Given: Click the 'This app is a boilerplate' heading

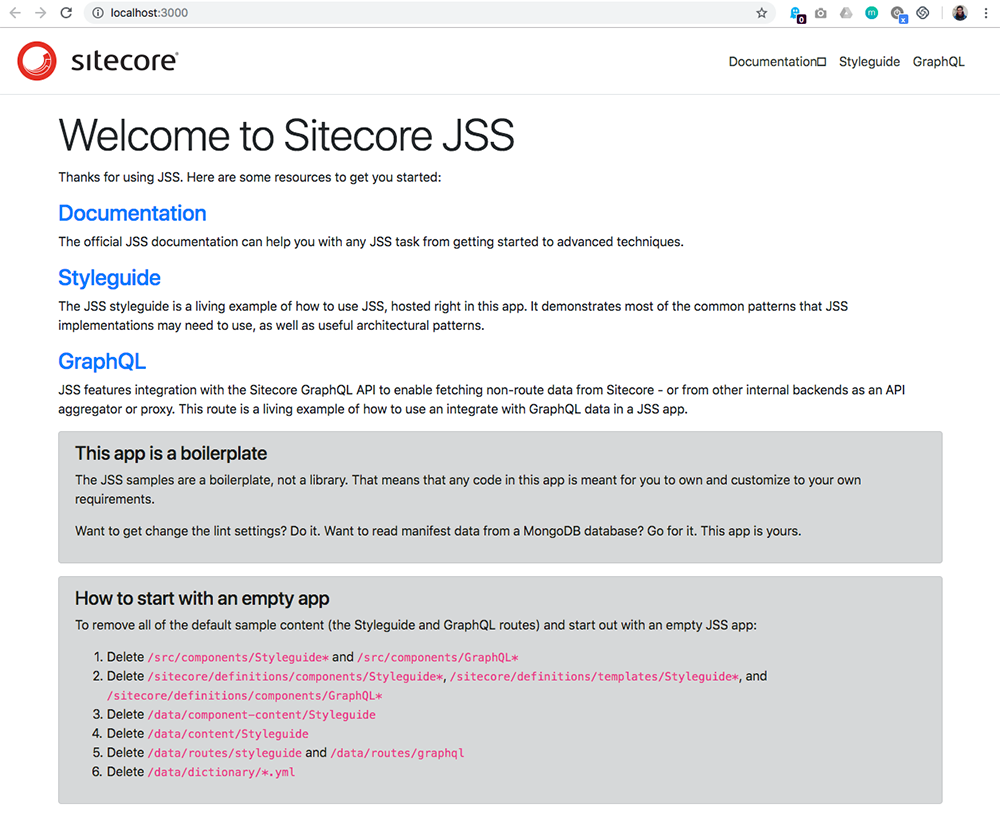Looking at the screenshot, I should point(171,453).
